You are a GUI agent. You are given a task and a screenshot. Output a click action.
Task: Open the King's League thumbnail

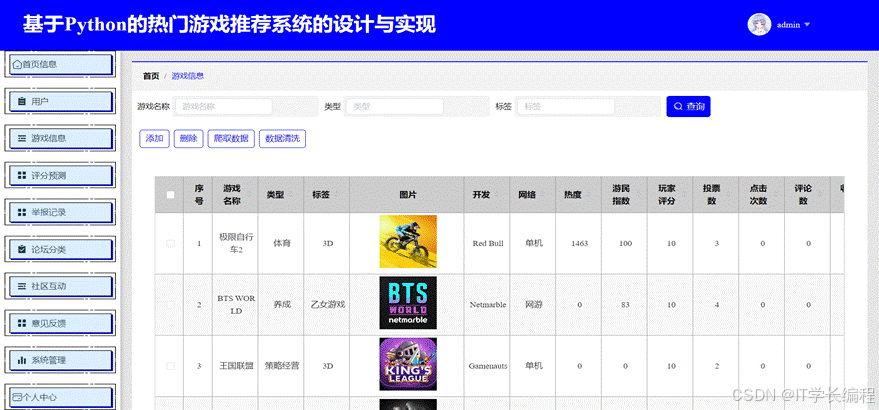click(x=408, y=364)
